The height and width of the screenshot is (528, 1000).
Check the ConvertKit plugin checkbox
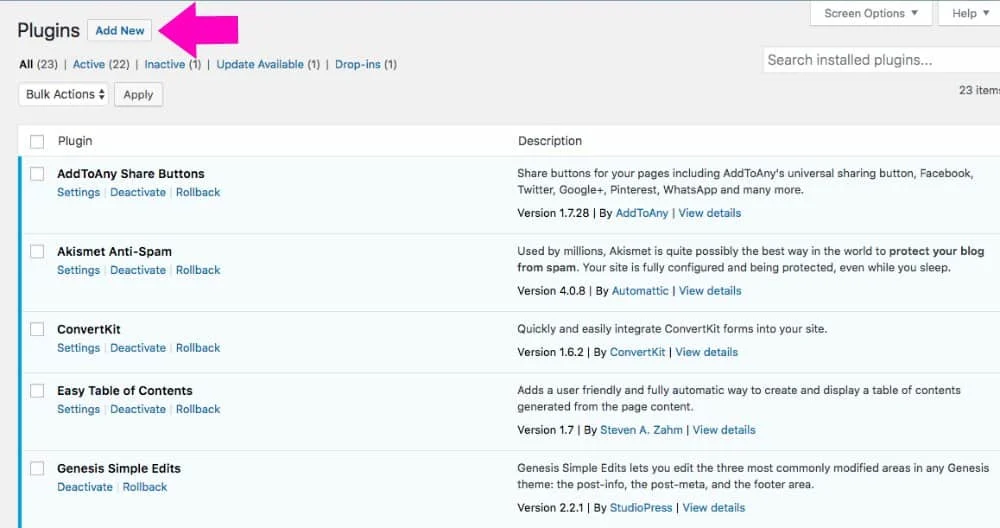[37, 329]
